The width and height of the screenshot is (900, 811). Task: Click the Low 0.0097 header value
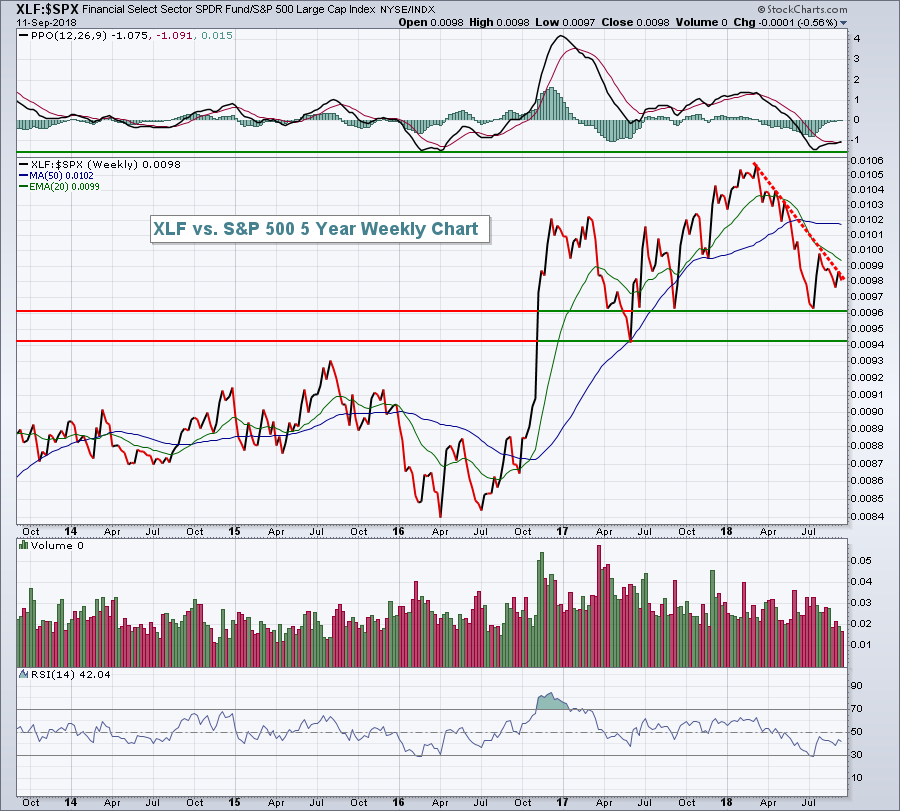tap(565, 22)
